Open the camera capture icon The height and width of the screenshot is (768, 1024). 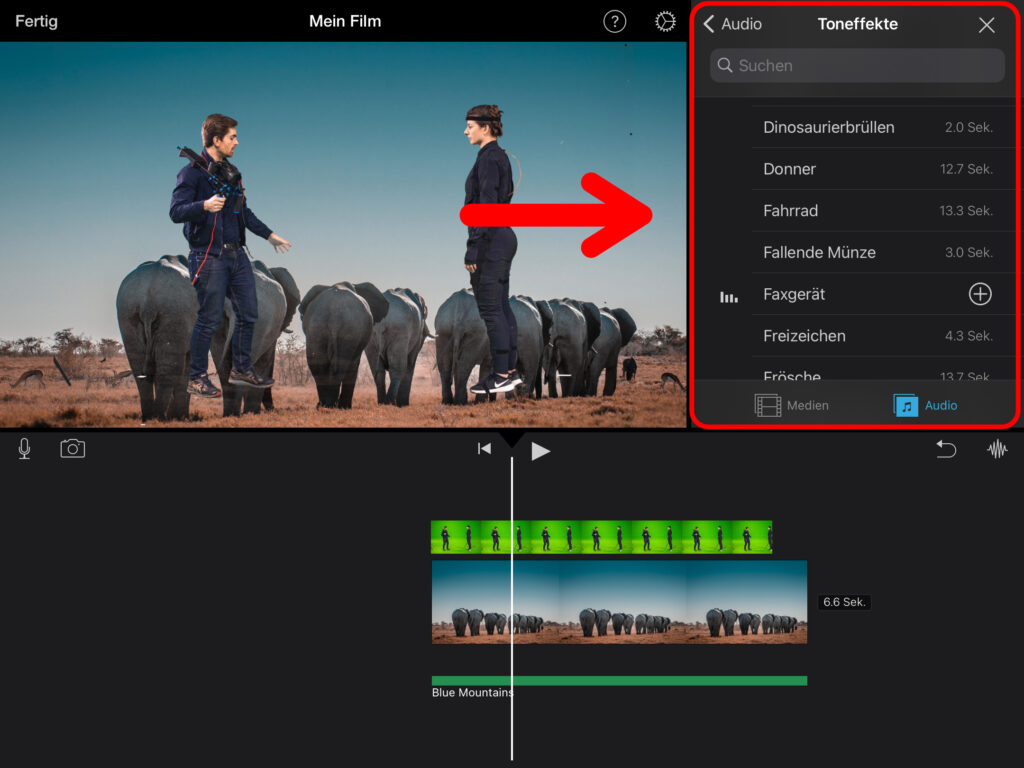pyautogui.click(x=72, y=449)
